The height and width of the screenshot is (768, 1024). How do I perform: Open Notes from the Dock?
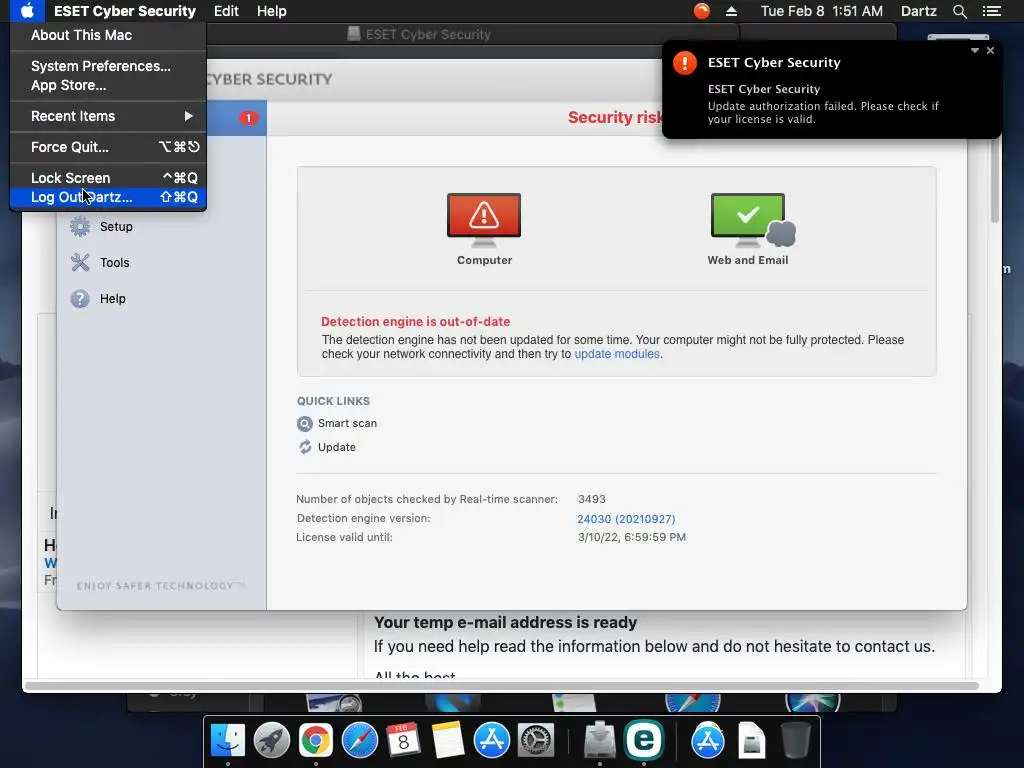tap(447, 741)
